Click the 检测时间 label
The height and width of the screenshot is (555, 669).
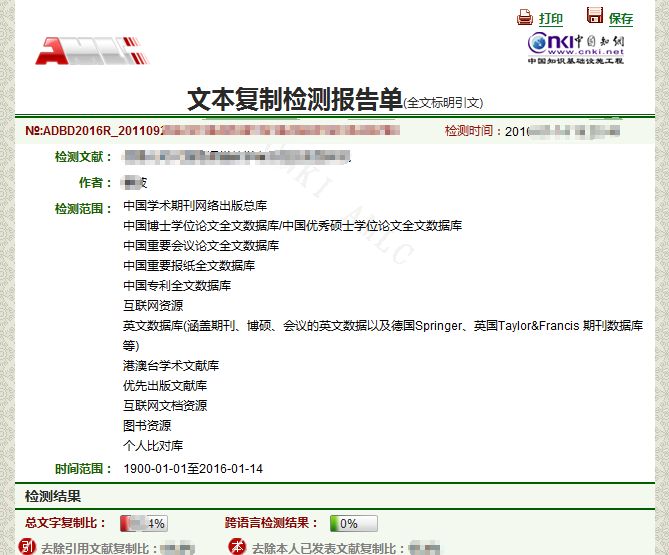[468, 131]
